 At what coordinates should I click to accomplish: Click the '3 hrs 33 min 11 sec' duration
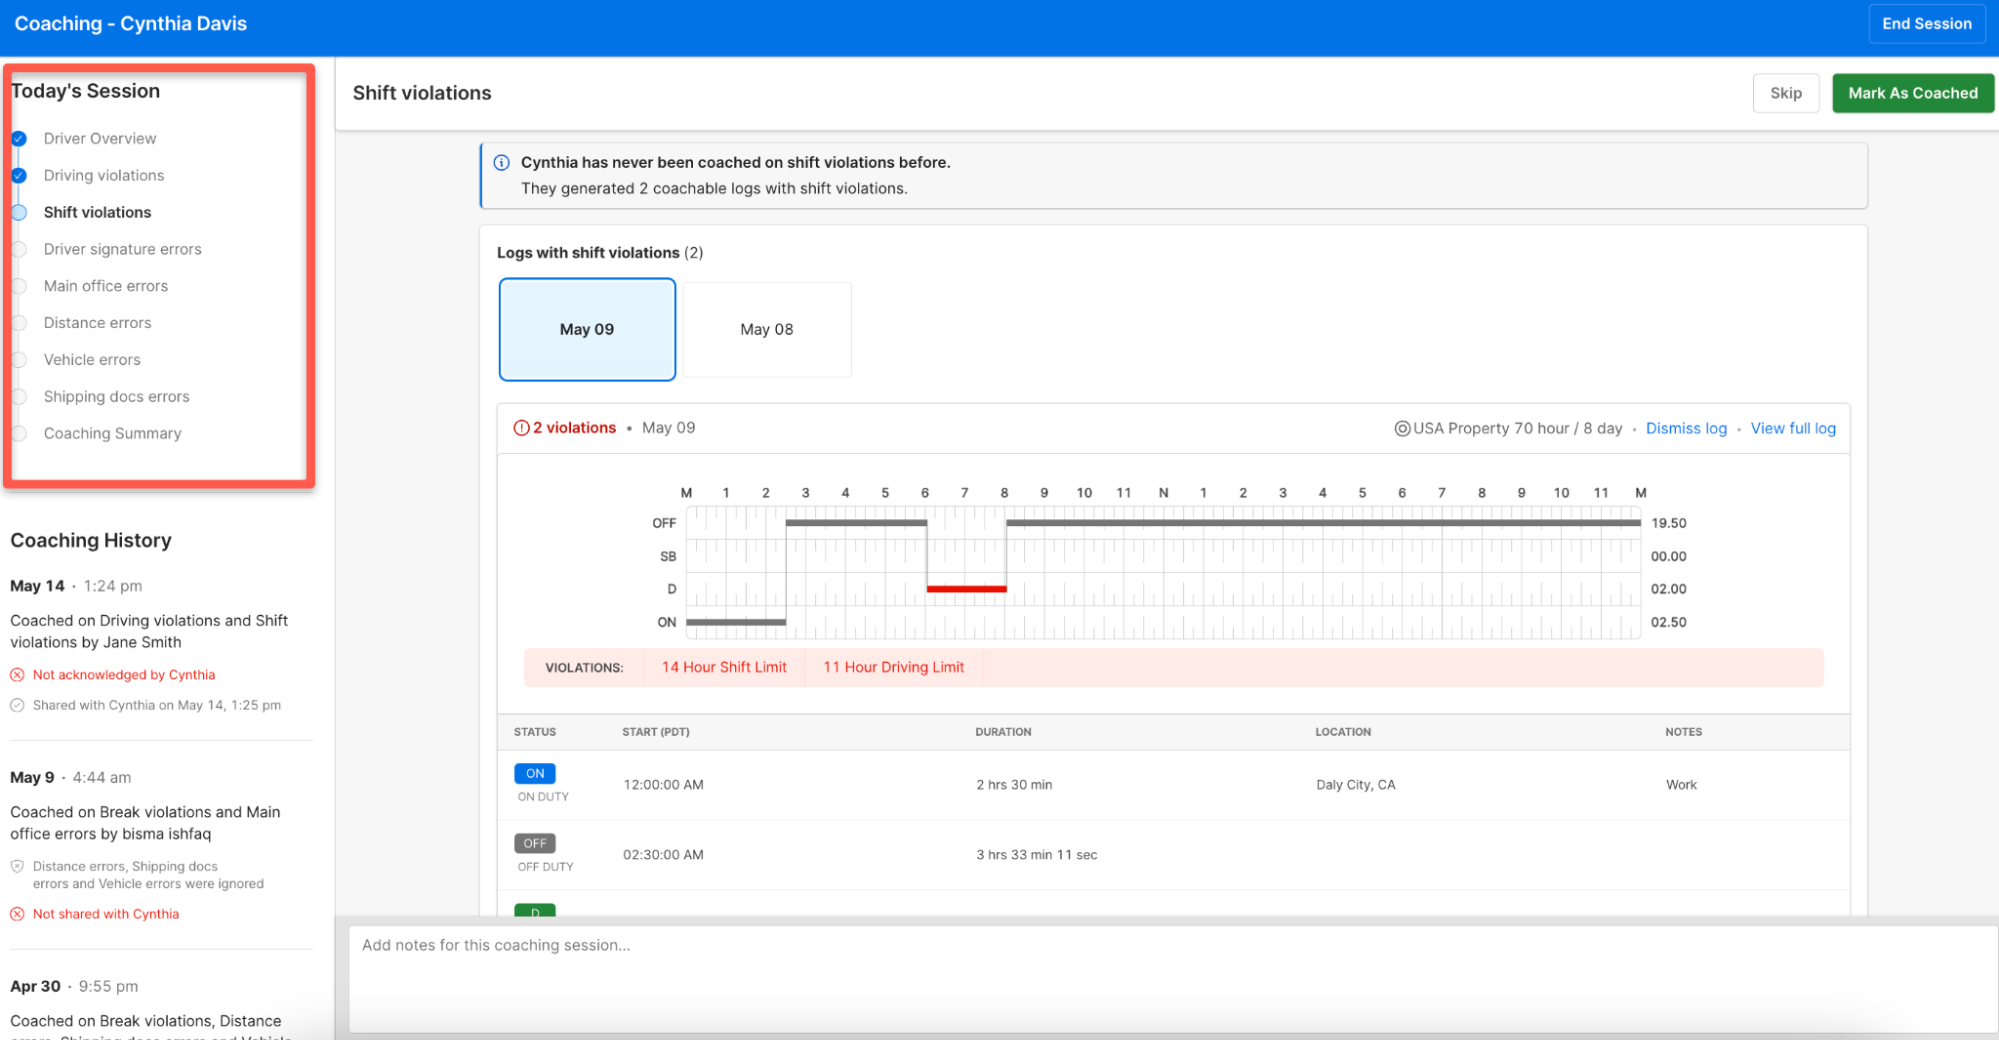1037,855
